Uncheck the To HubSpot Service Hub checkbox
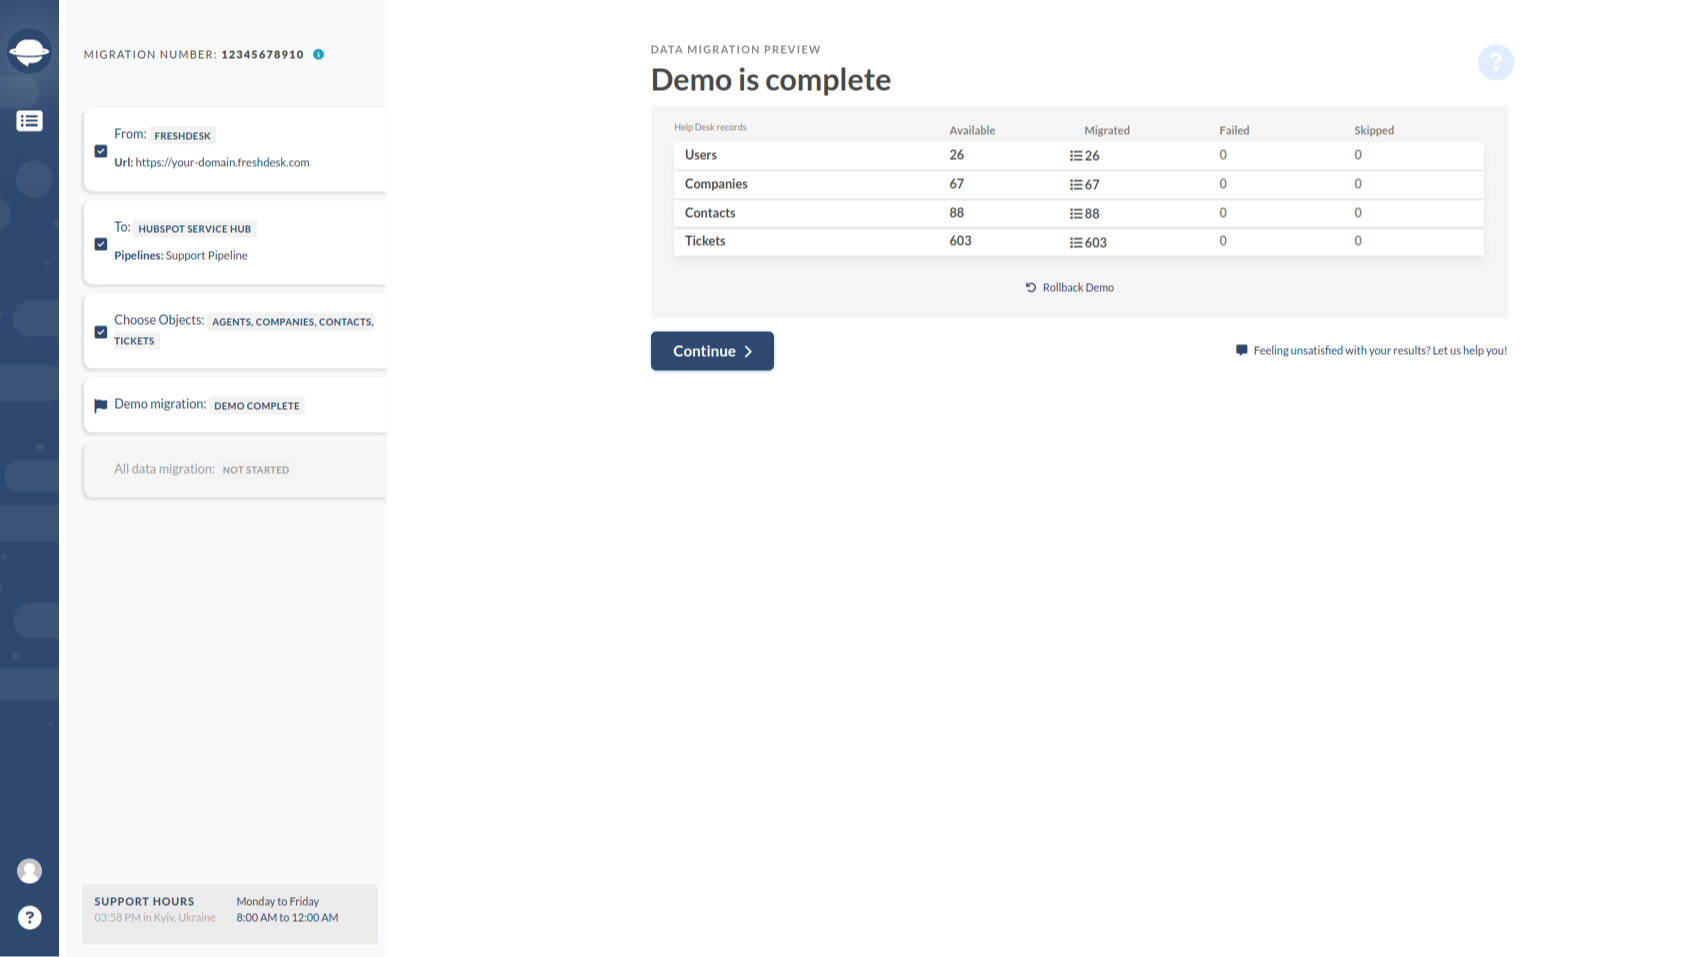Image resolution: width=1701 pixels, height=957 pixels. [x=100, y=243]
